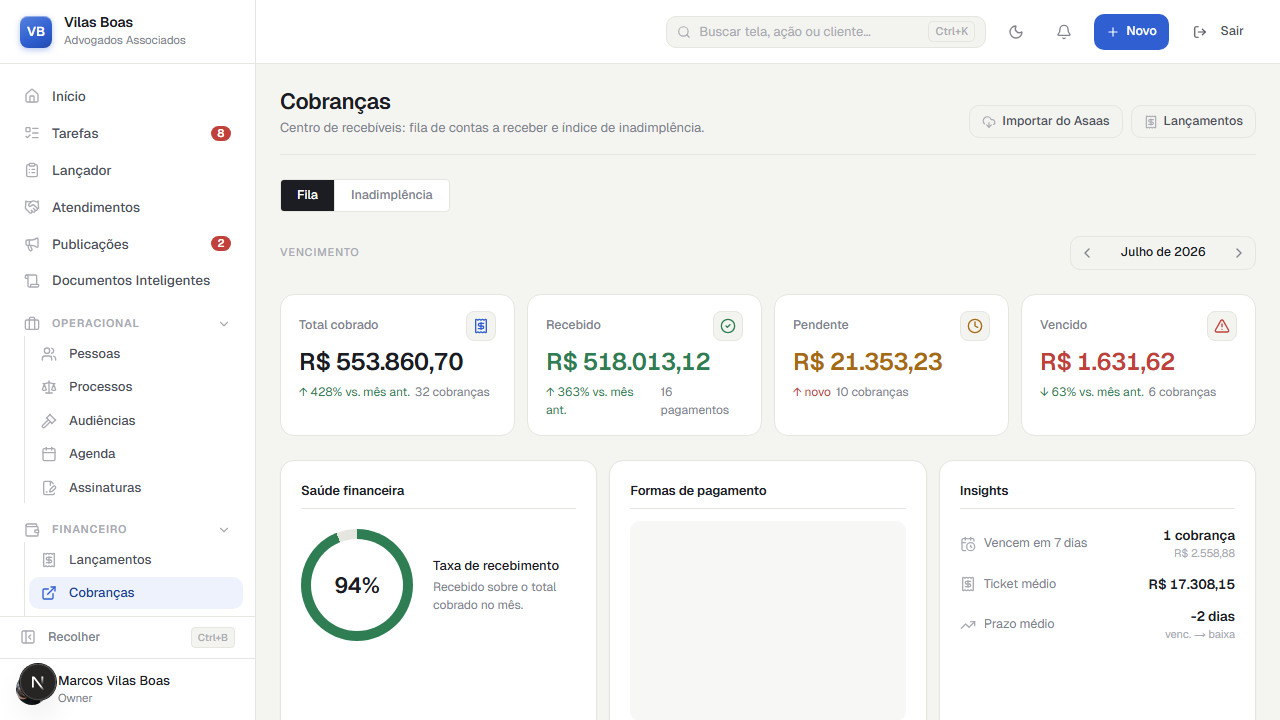Viewport: 1280px width, 720px height.
Task: Click the -2 dias value
Action: [x=1213, y=617]
